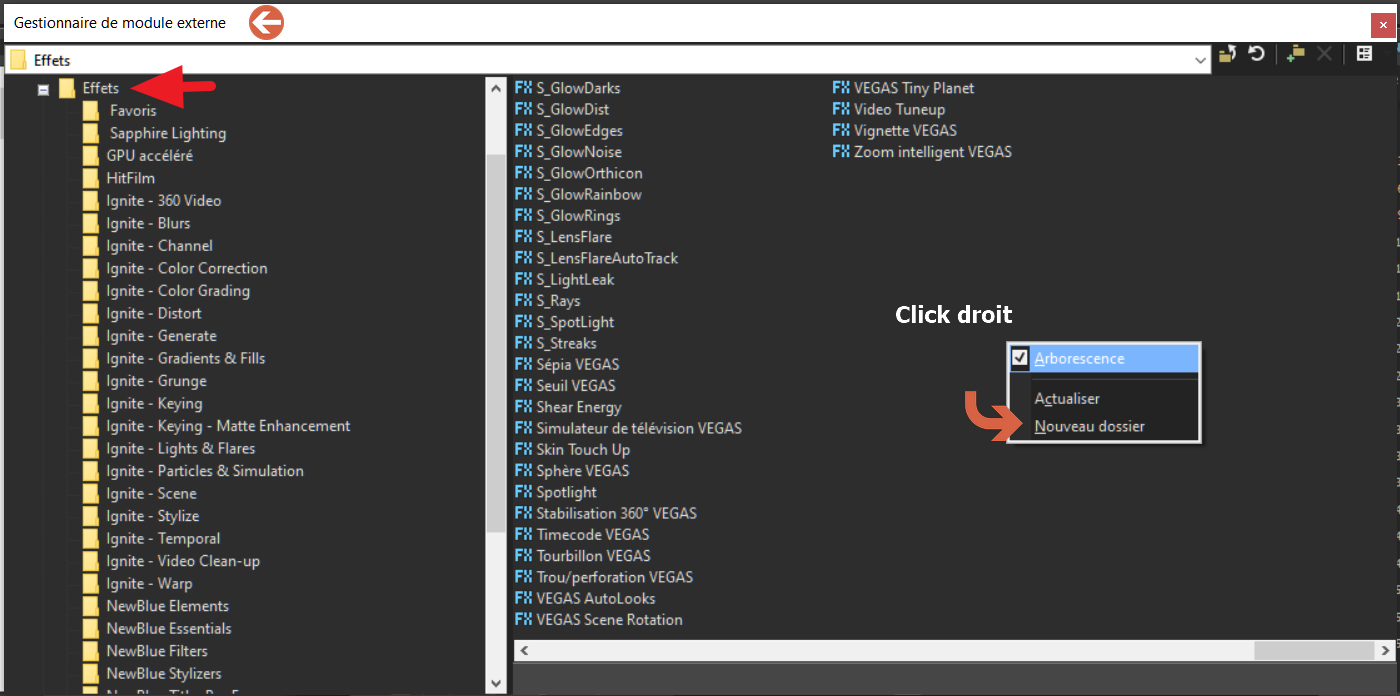Click the folder icon beside Ignite - Keying

click(91, 403)
